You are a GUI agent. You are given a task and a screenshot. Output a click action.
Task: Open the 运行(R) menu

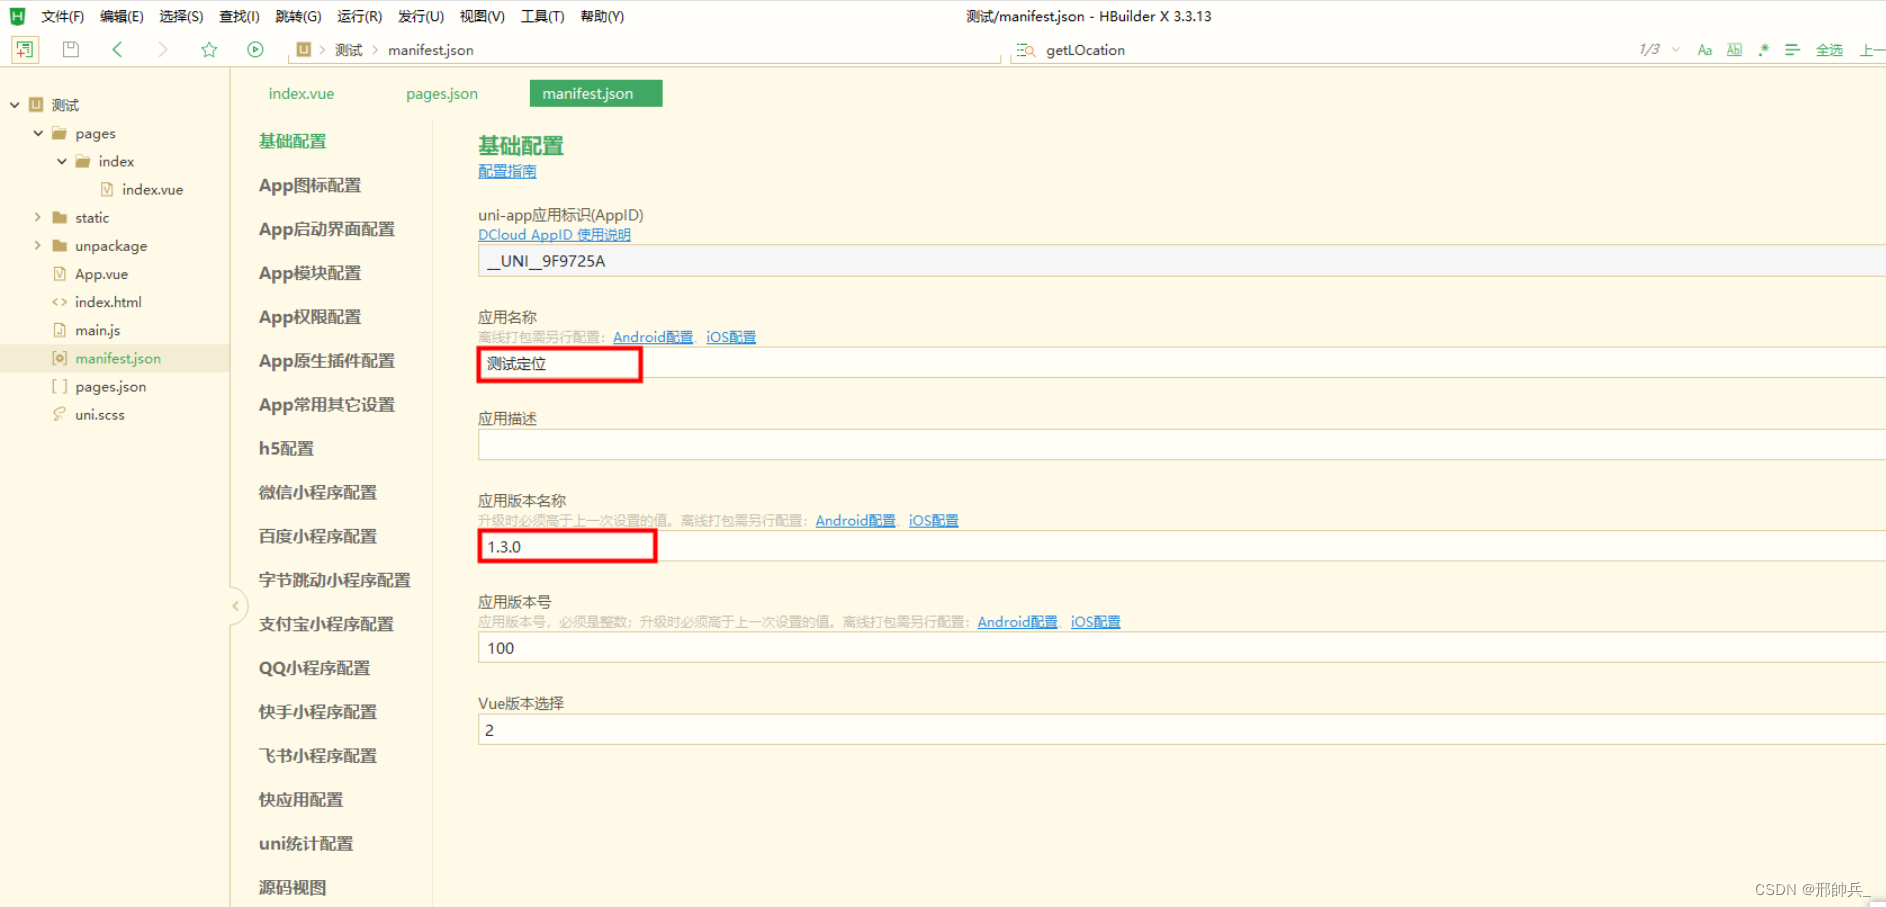click(x=359, y=16)
